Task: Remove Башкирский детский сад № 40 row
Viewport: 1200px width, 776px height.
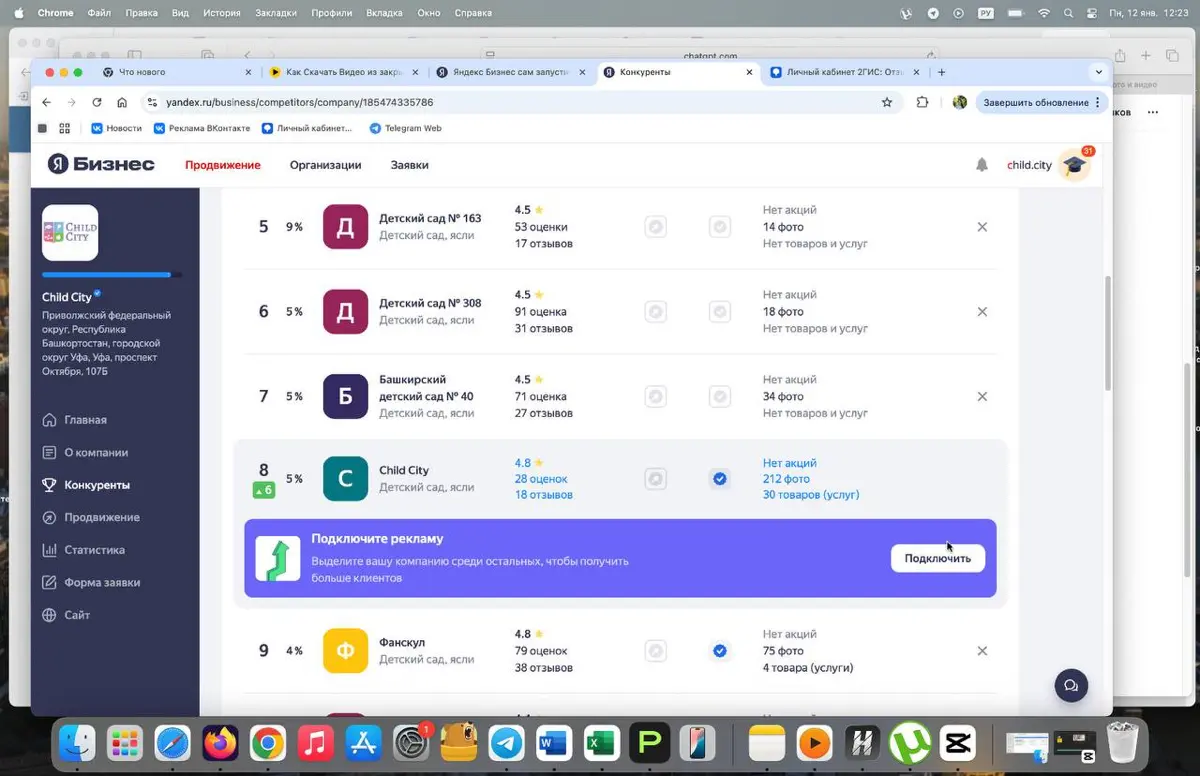Action: coord(982,396)
